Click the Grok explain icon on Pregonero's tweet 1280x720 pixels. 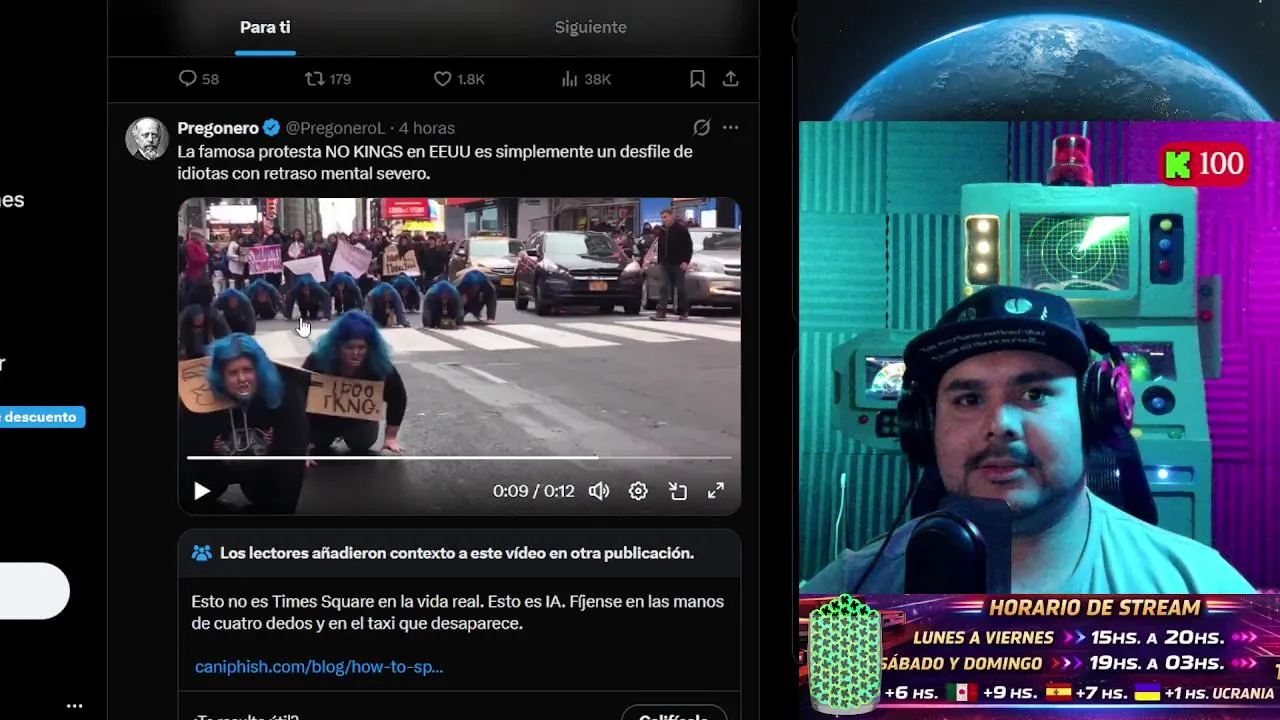coord(702,128)
